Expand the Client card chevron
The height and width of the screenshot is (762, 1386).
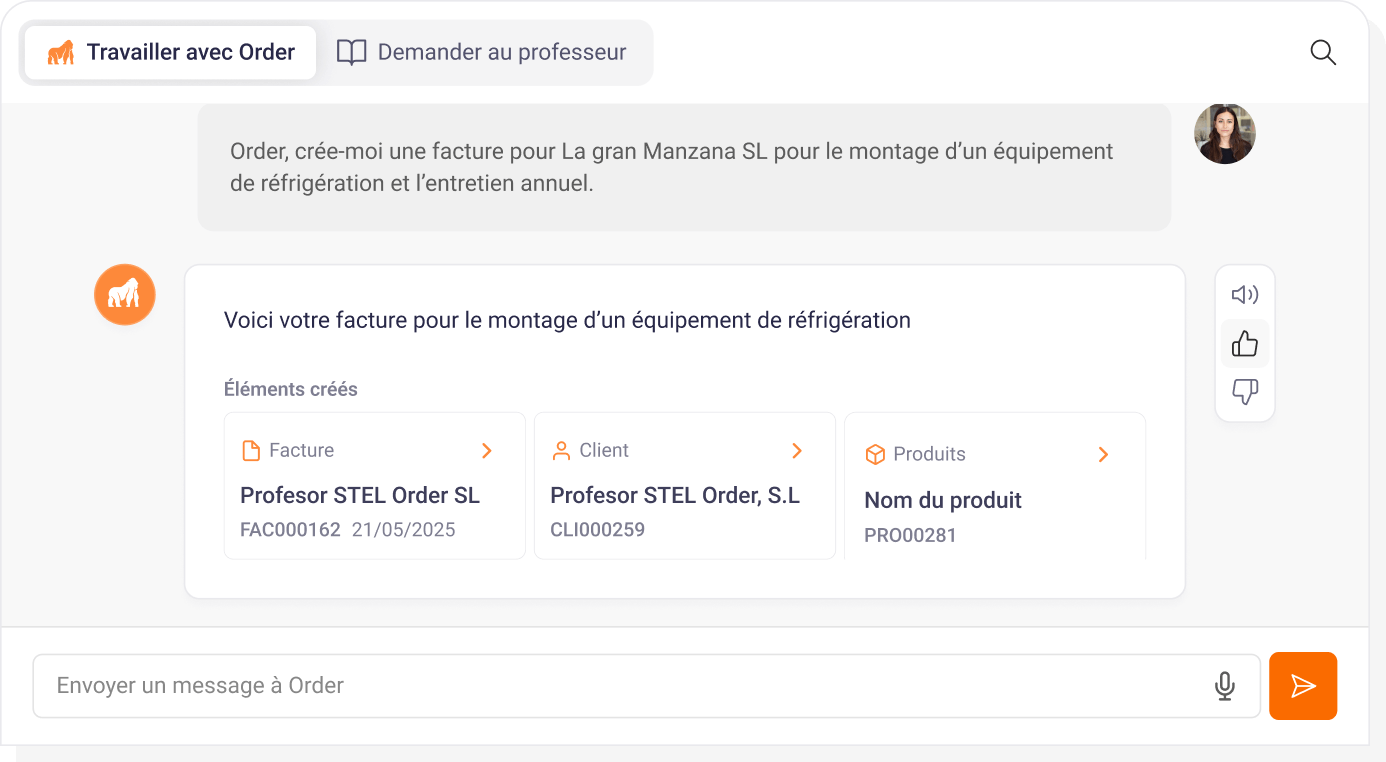click(797, 451)
